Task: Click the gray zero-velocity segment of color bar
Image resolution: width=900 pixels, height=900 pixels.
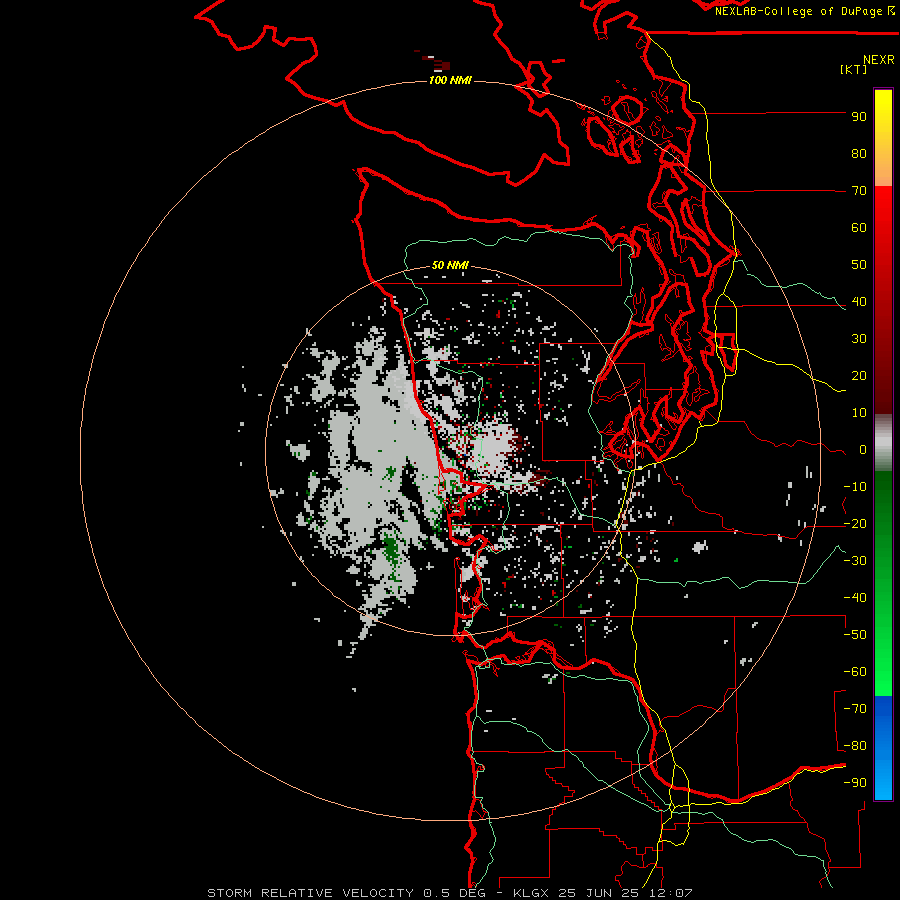Action: point(883,443)
